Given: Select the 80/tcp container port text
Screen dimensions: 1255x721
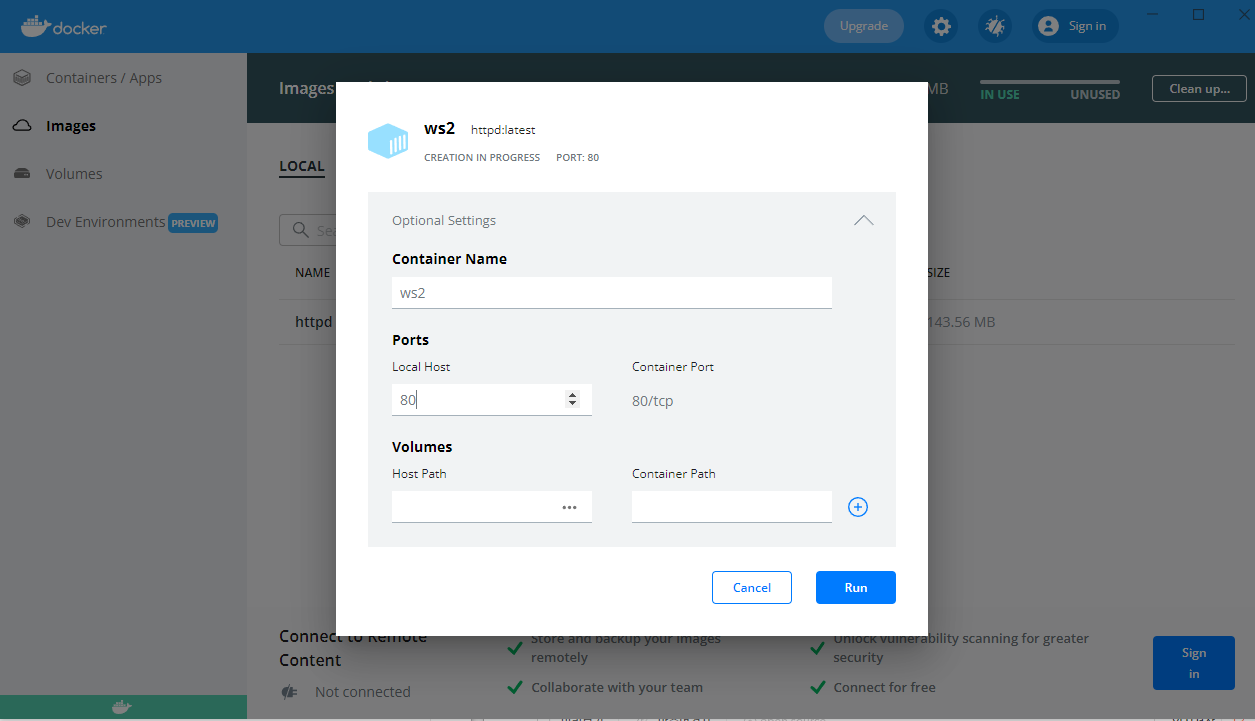Looking at the screenshot, I should pyautogui.click(x=653, y=401).
